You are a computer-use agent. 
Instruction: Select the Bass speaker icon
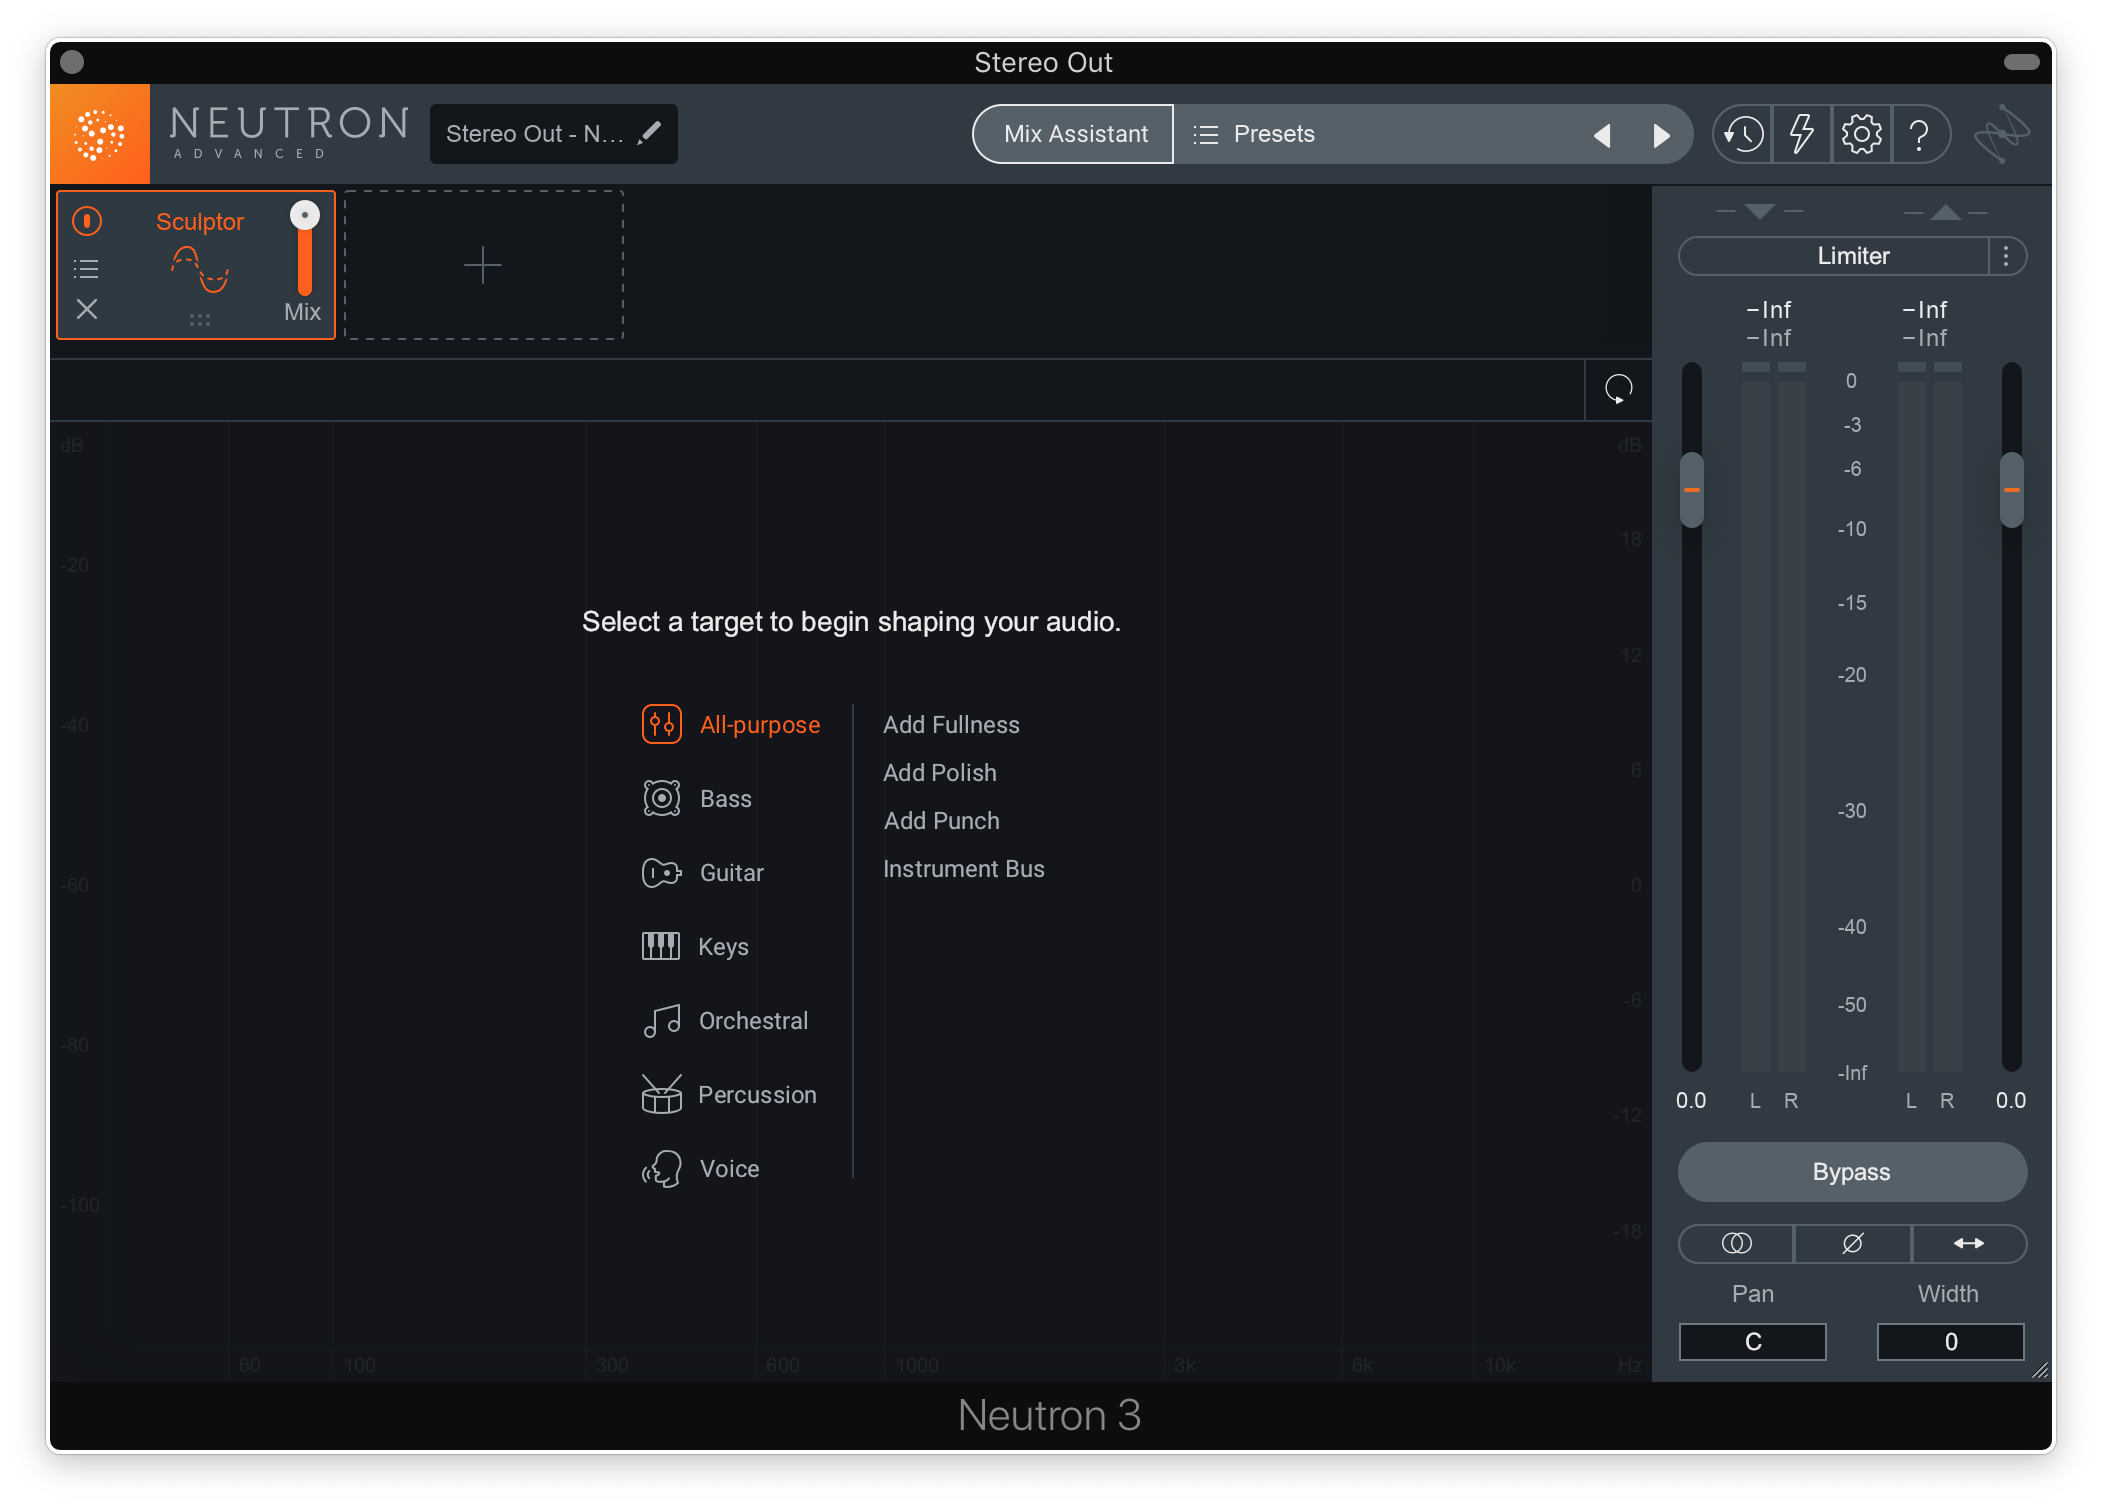point(662,798)
